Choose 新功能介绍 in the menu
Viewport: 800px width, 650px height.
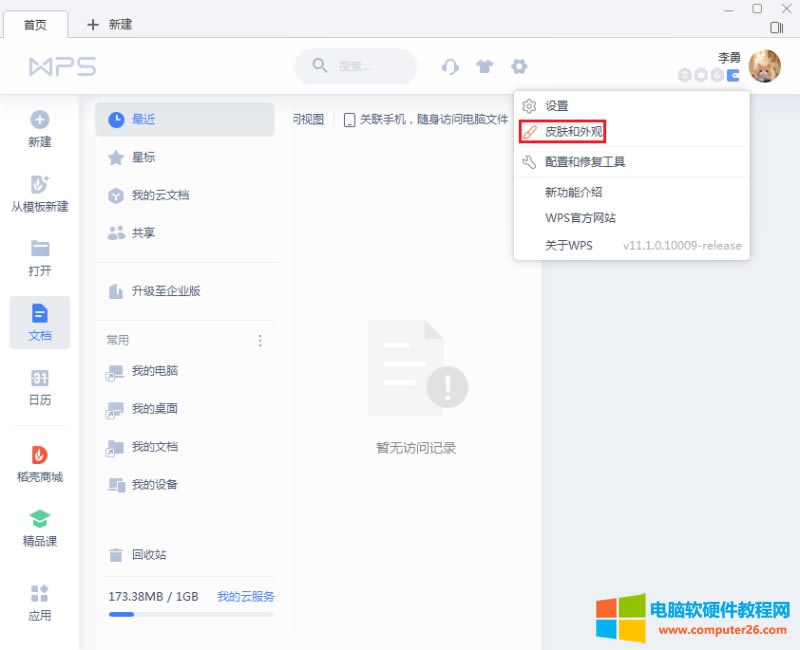(x=632, y=192)
